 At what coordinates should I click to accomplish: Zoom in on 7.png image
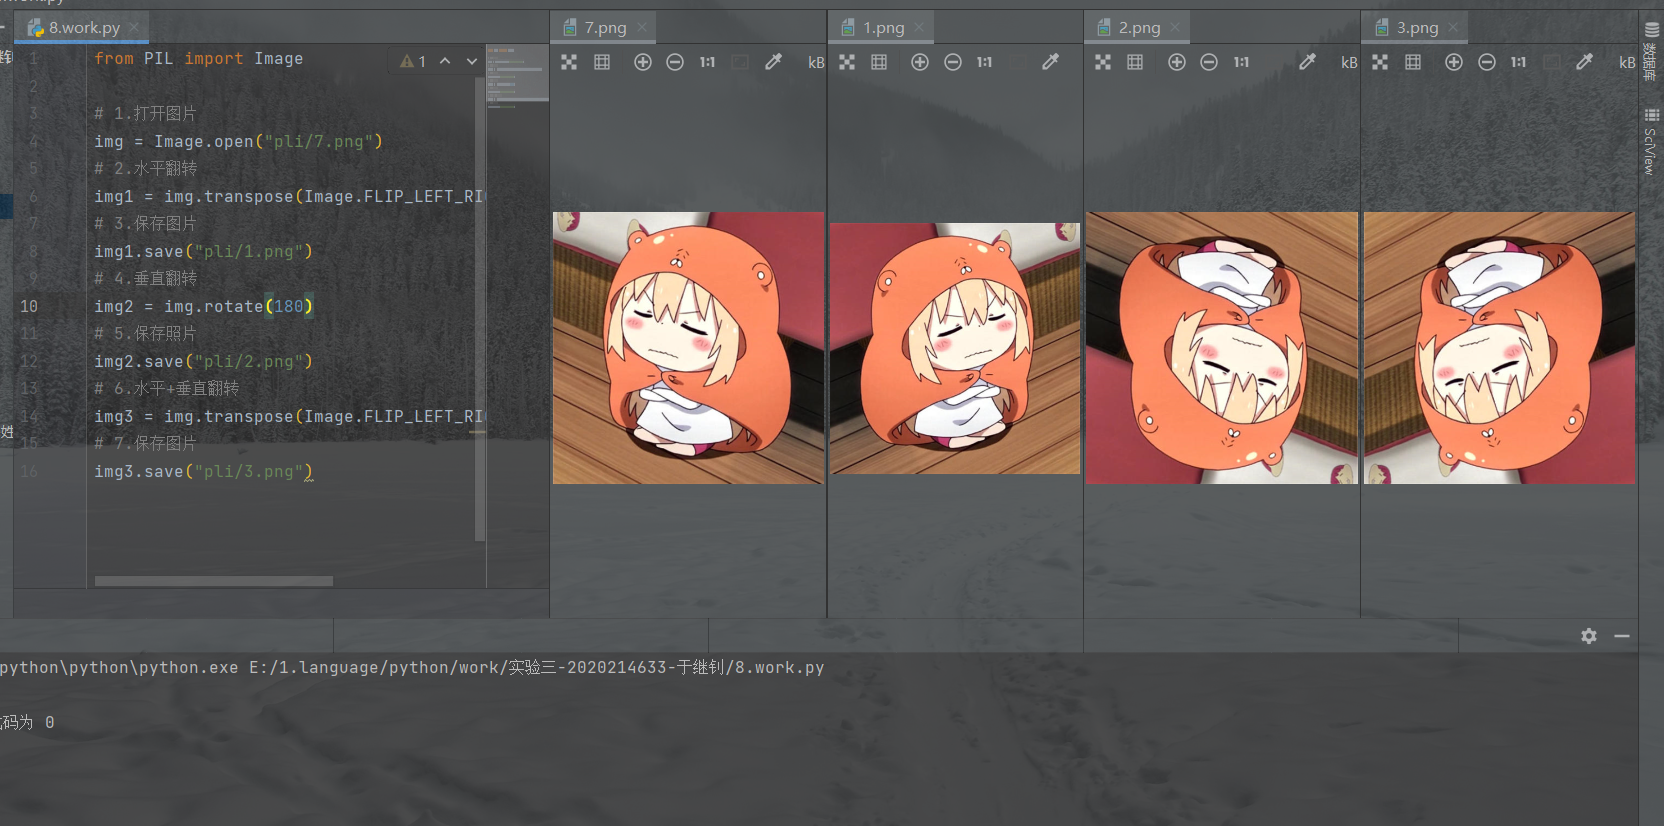(643, 62)
